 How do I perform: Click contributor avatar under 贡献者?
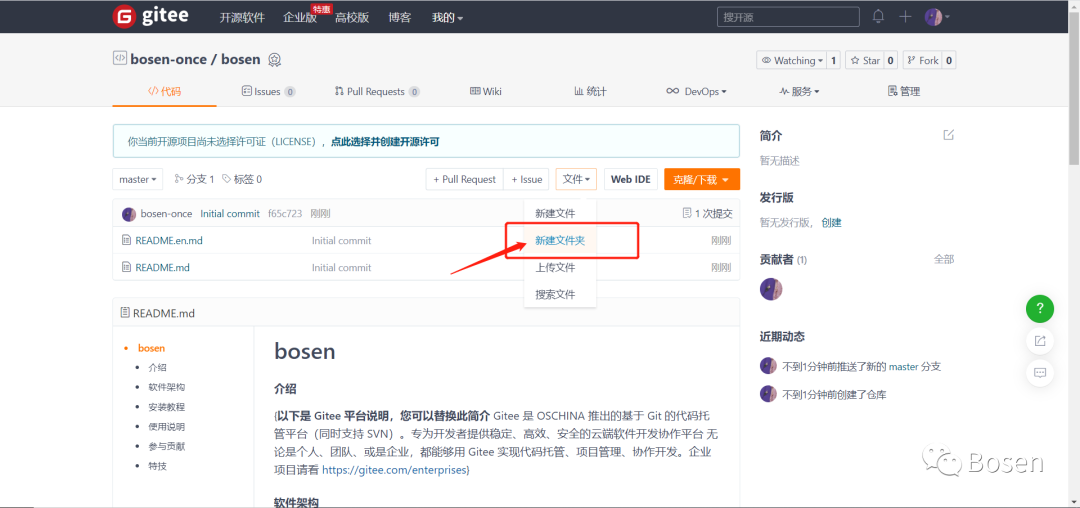click(771, 289)
